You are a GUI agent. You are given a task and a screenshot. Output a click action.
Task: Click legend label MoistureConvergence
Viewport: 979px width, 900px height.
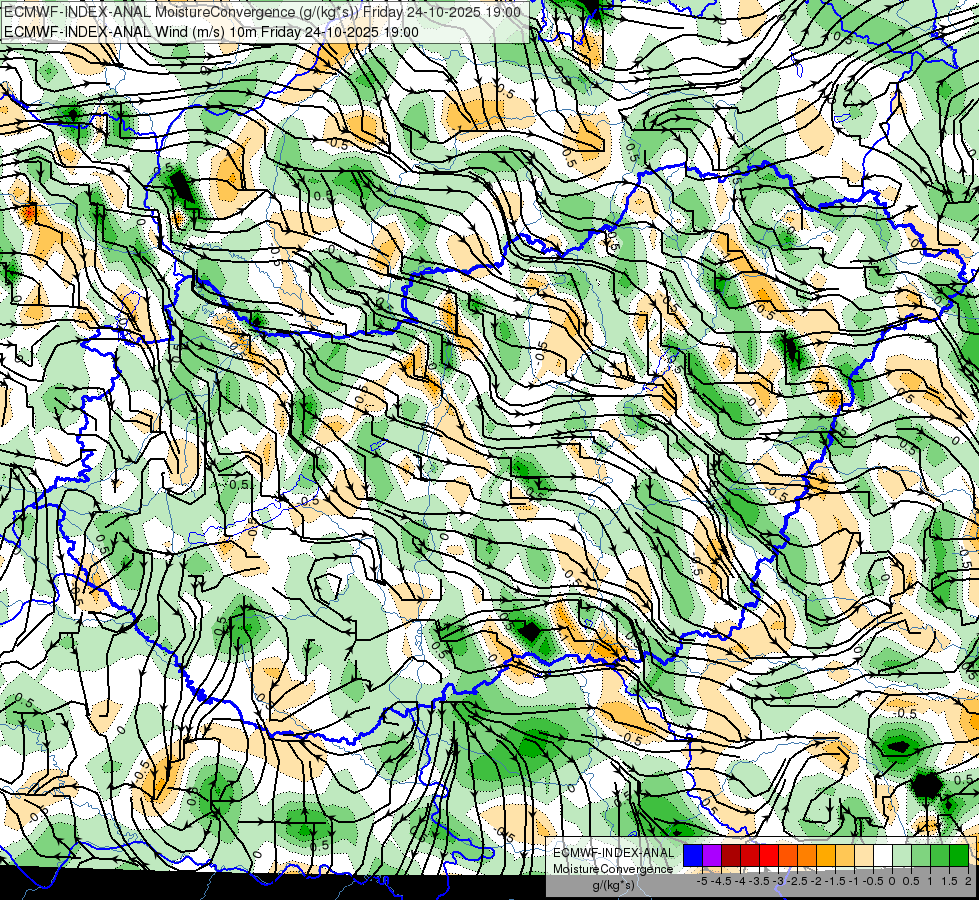613,869
